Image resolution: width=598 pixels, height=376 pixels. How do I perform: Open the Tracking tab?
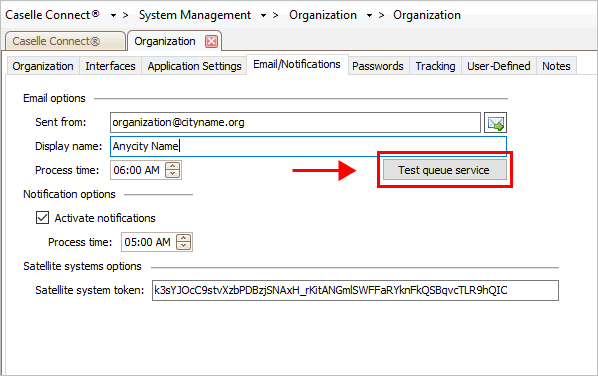click(435, 66)
